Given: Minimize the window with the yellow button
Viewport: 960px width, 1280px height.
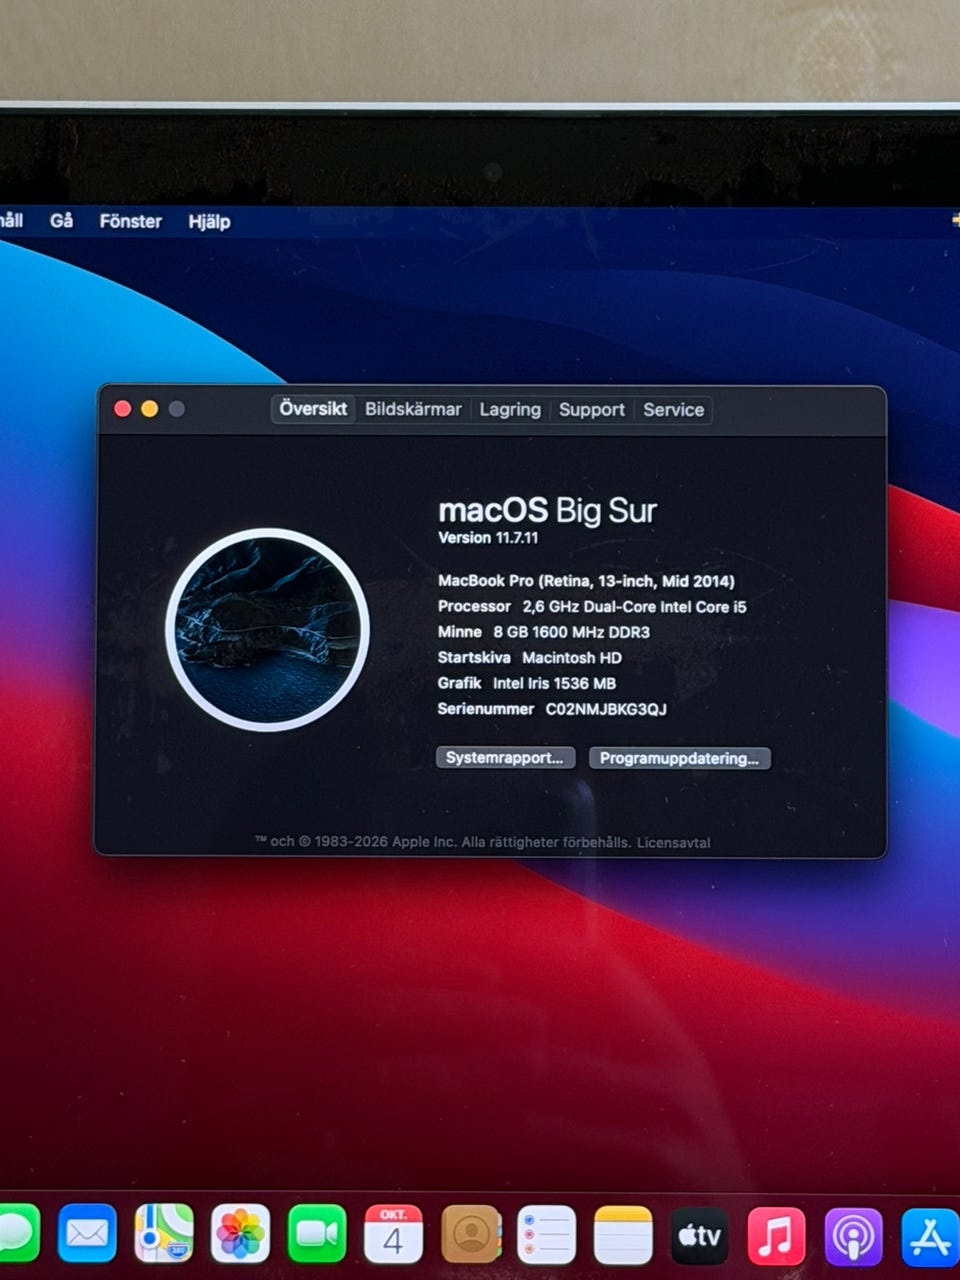Looking at the screenshot, I should pyautogui.click(x=150, y=409).
